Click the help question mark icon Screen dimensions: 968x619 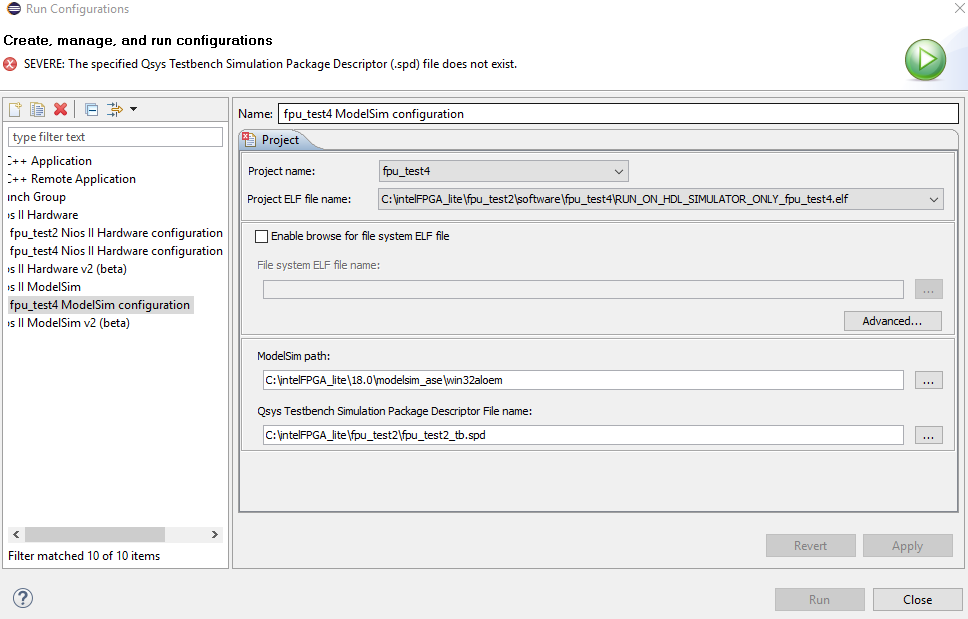click(23, 598)
